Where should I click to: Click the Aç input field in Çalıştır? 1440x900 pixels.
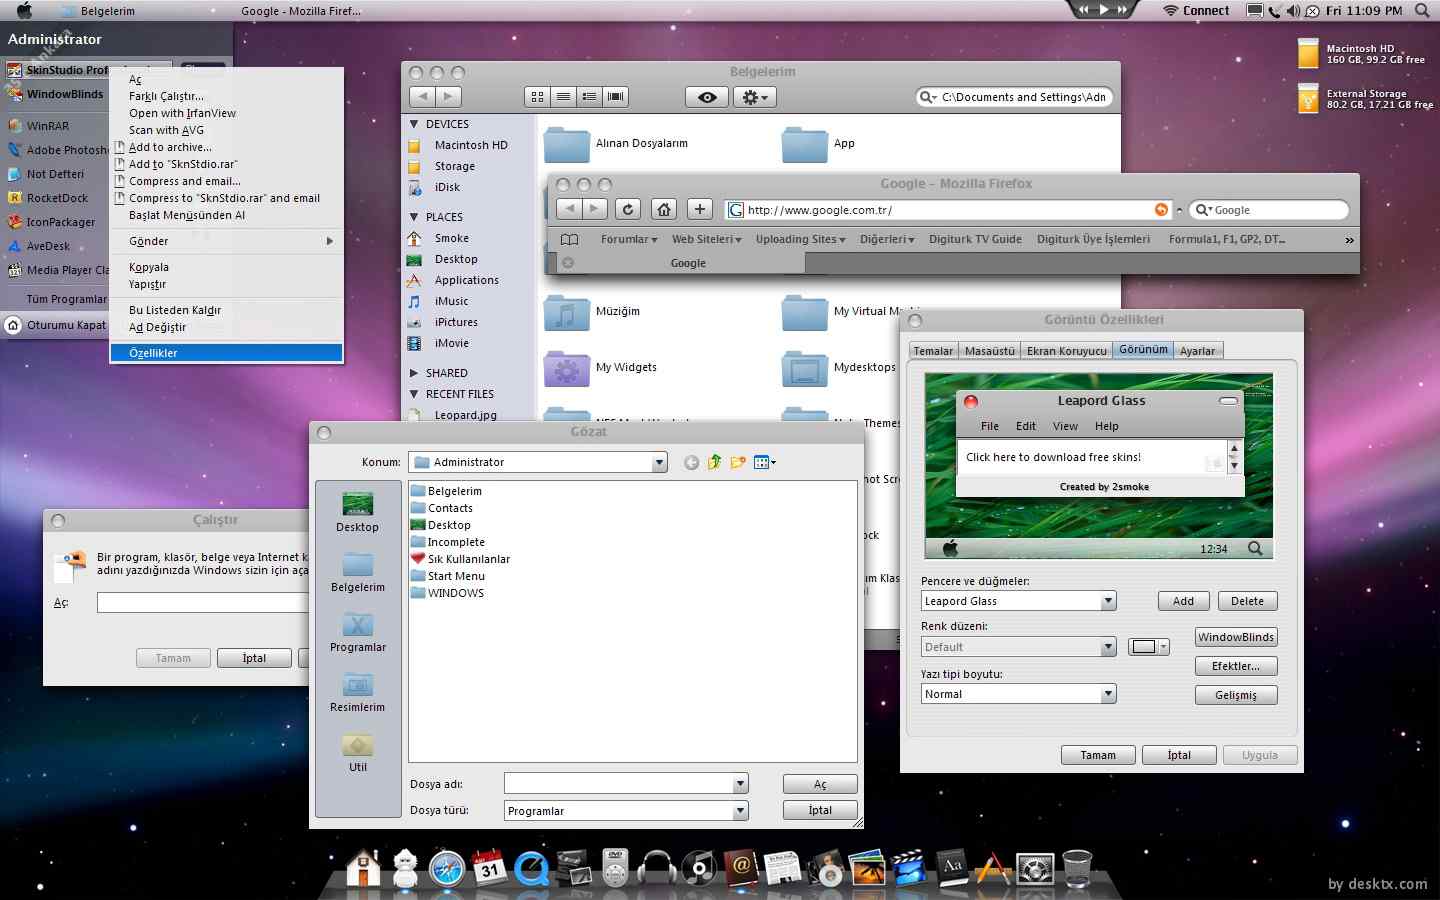203,602
